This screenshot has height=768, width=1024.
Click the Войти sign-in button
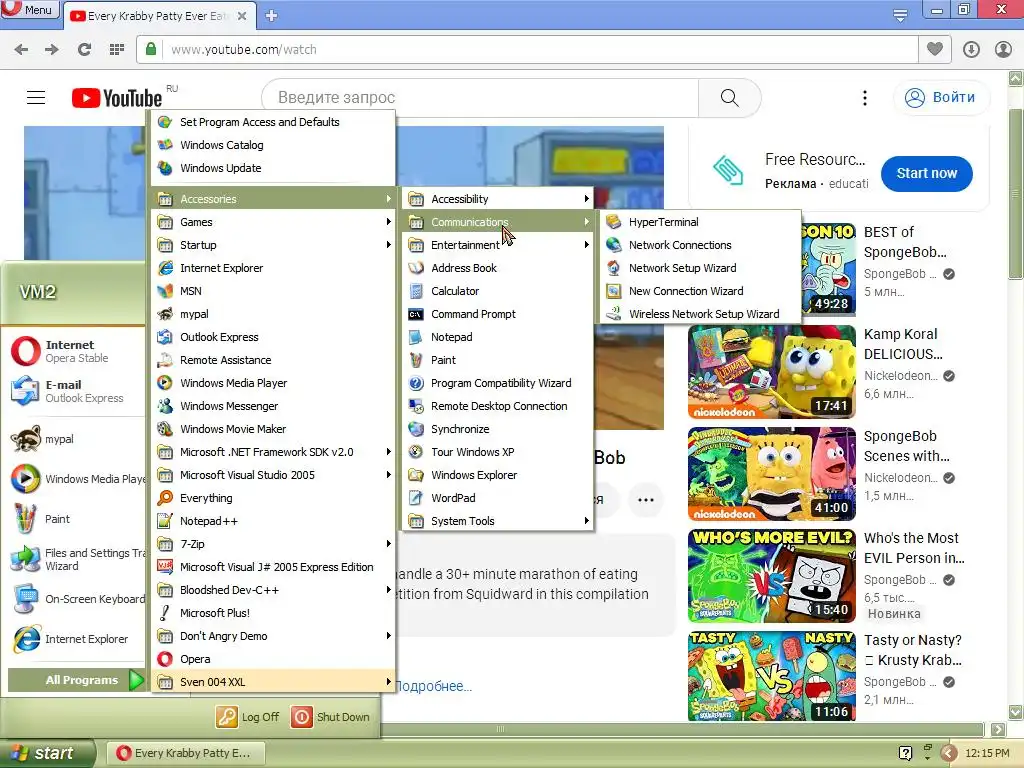click(940, 97)
